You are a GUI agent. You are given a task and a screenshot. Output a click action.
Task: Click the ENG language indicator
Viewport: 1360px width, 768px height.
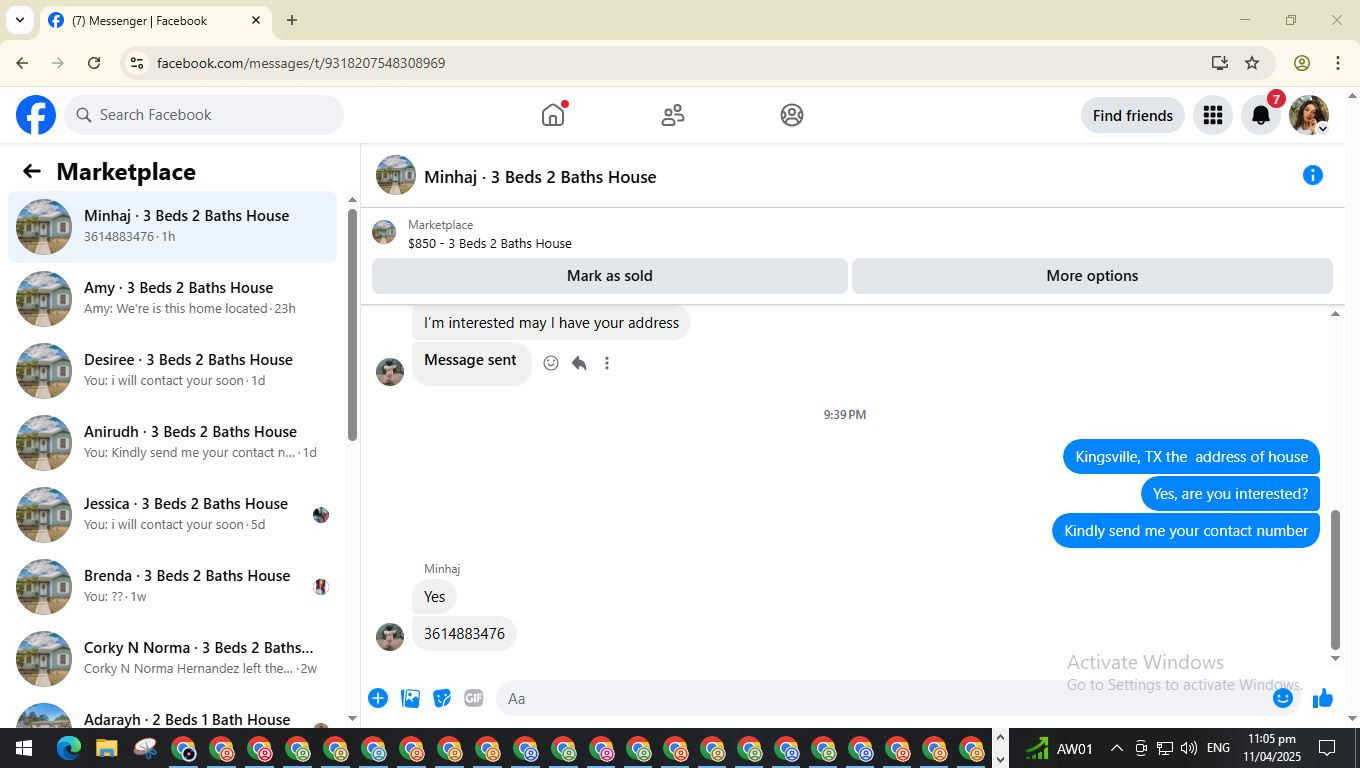click(1218, 748)
